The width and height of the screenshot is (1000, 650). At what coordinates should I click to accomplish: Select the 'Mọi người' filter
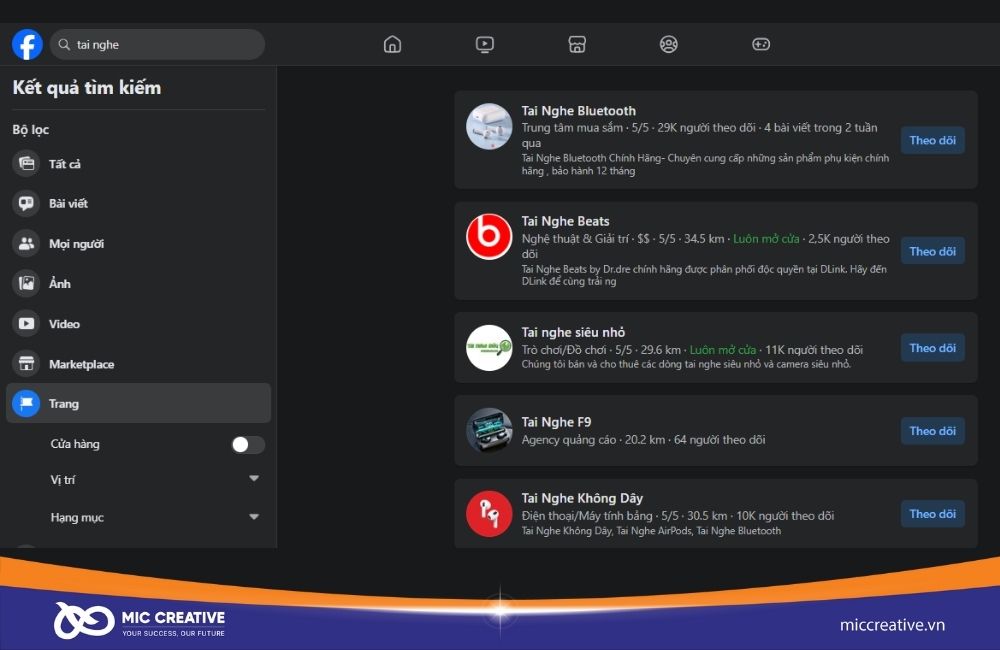tap(138, 244)
